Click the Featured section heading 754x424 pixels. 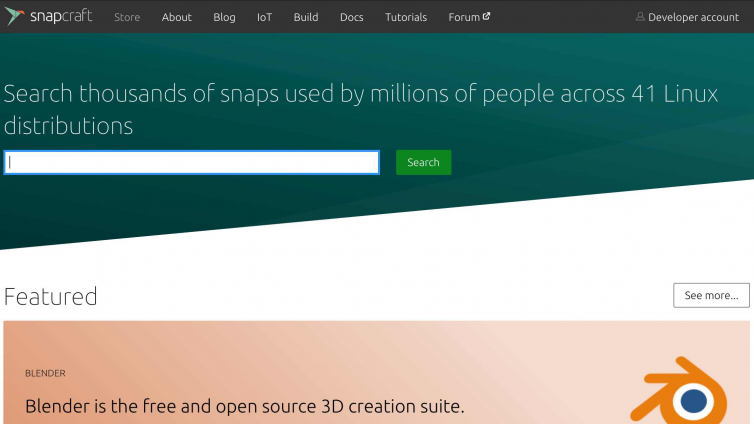pos(51,296)
